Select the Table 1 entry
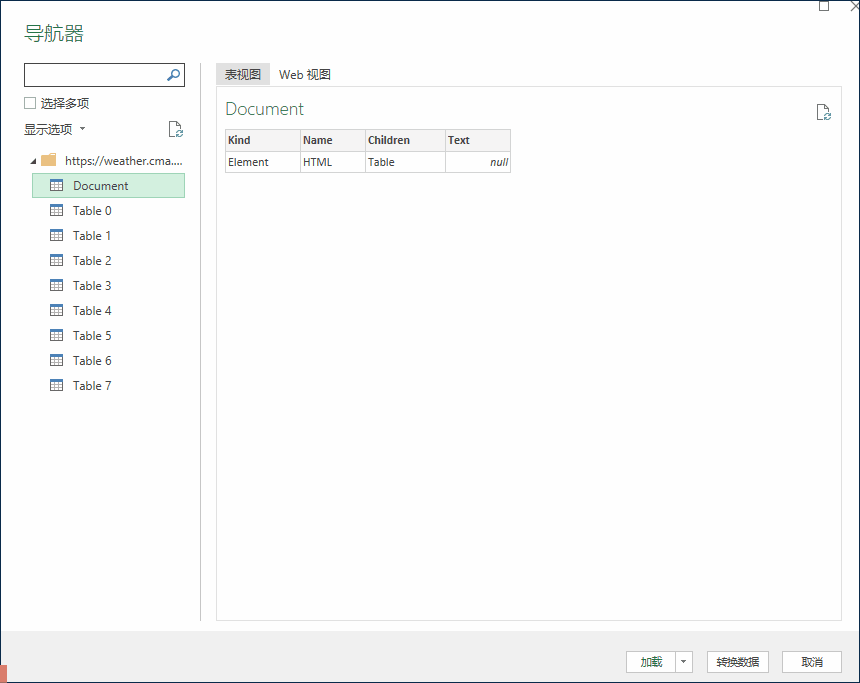The height and width of the screenshot is (683, 860). pyautogui.click(x=91, y=235)
